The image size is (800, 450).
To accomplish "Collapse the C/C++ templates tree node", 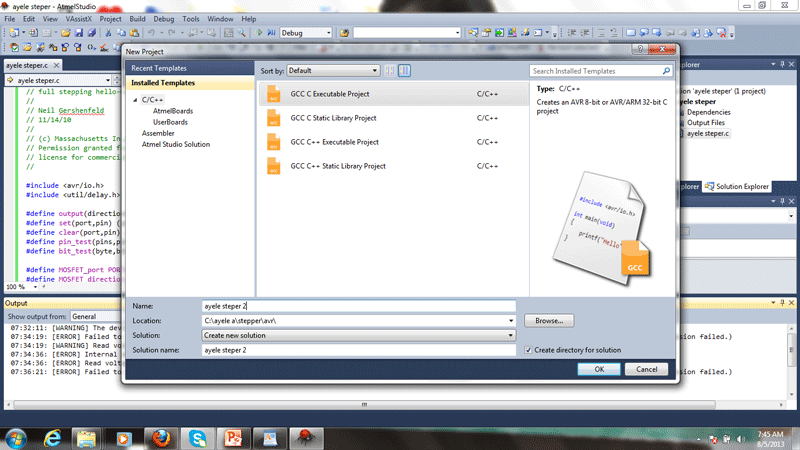I will coord(135,100).
